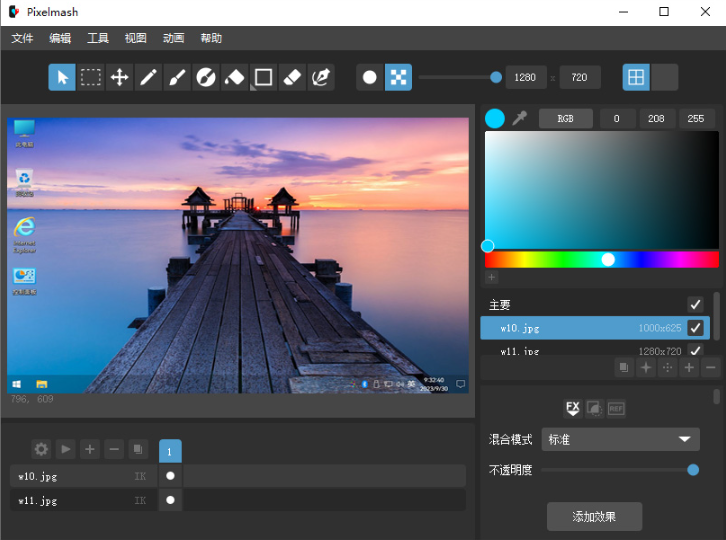This screenshot has width=726, height=540.
Task: Toggle visibility of w11.jpg layer
Action: click(x=695, y=350)
